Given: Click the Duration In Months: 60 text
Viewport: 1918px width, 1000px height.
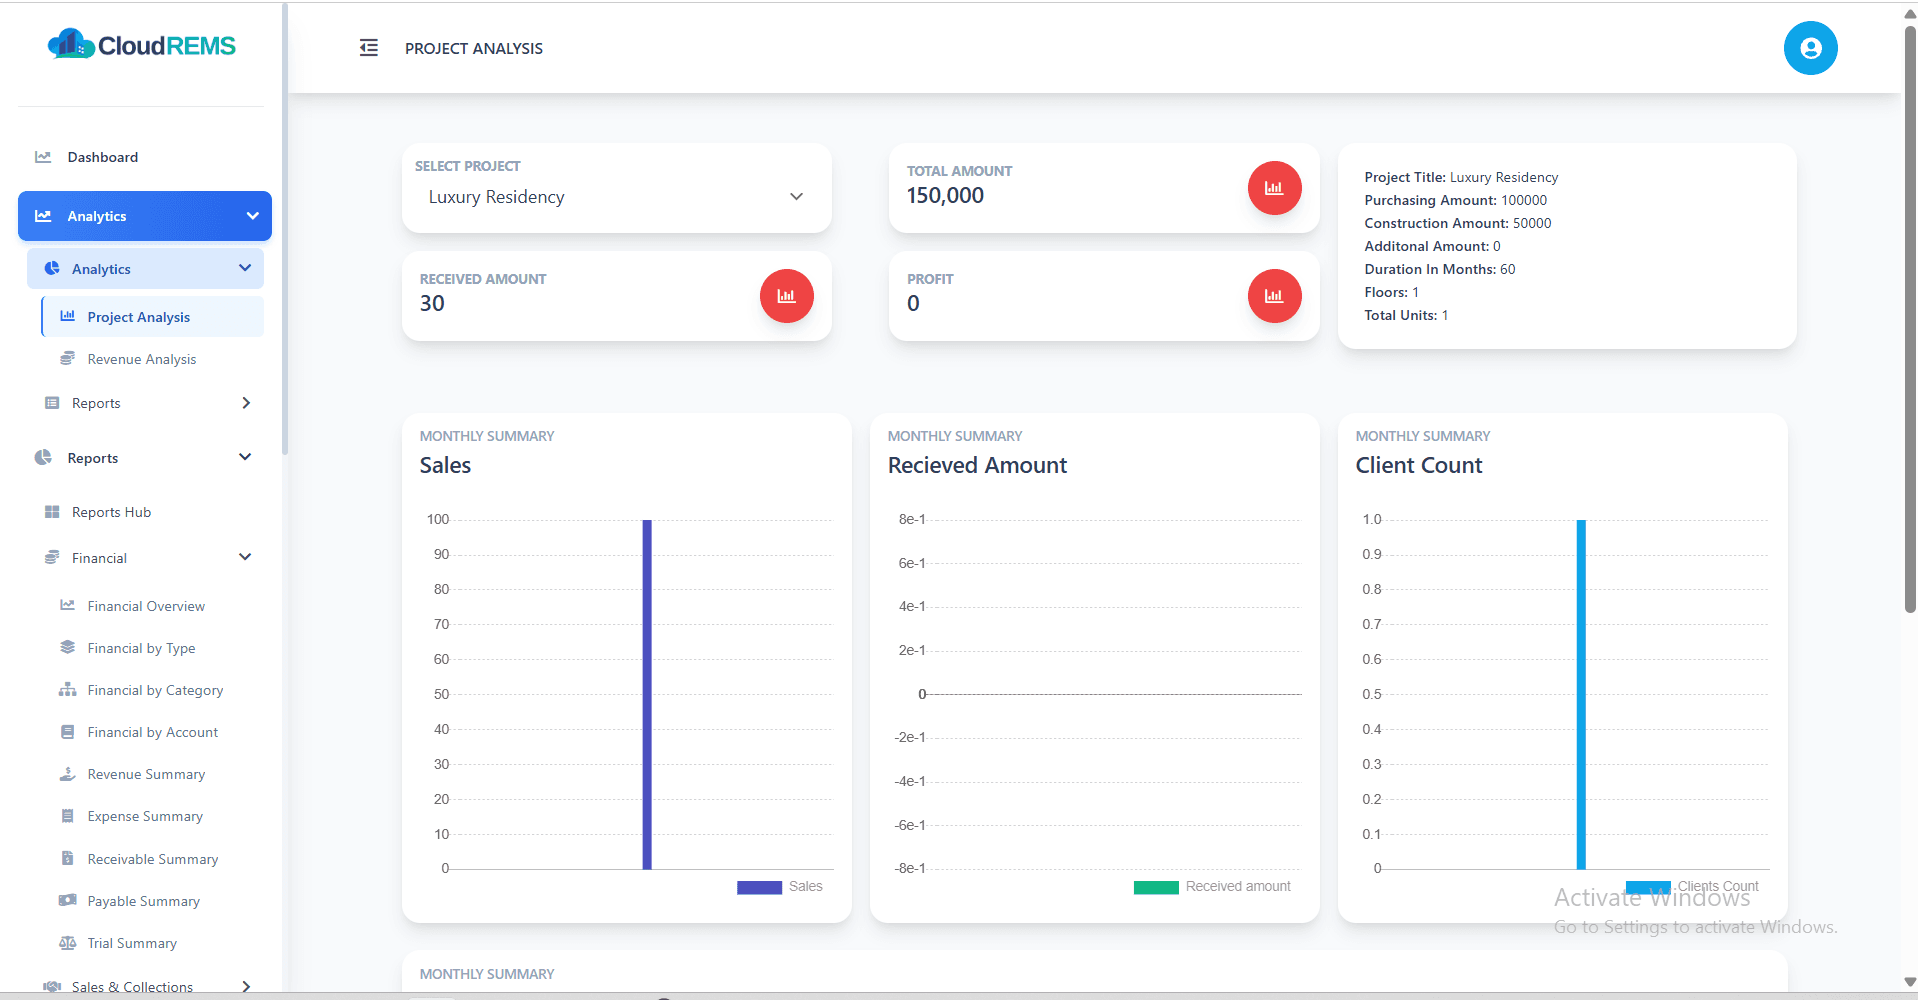Looking at the screenshot, I should pyautogui.click(x=1439, y=269).
